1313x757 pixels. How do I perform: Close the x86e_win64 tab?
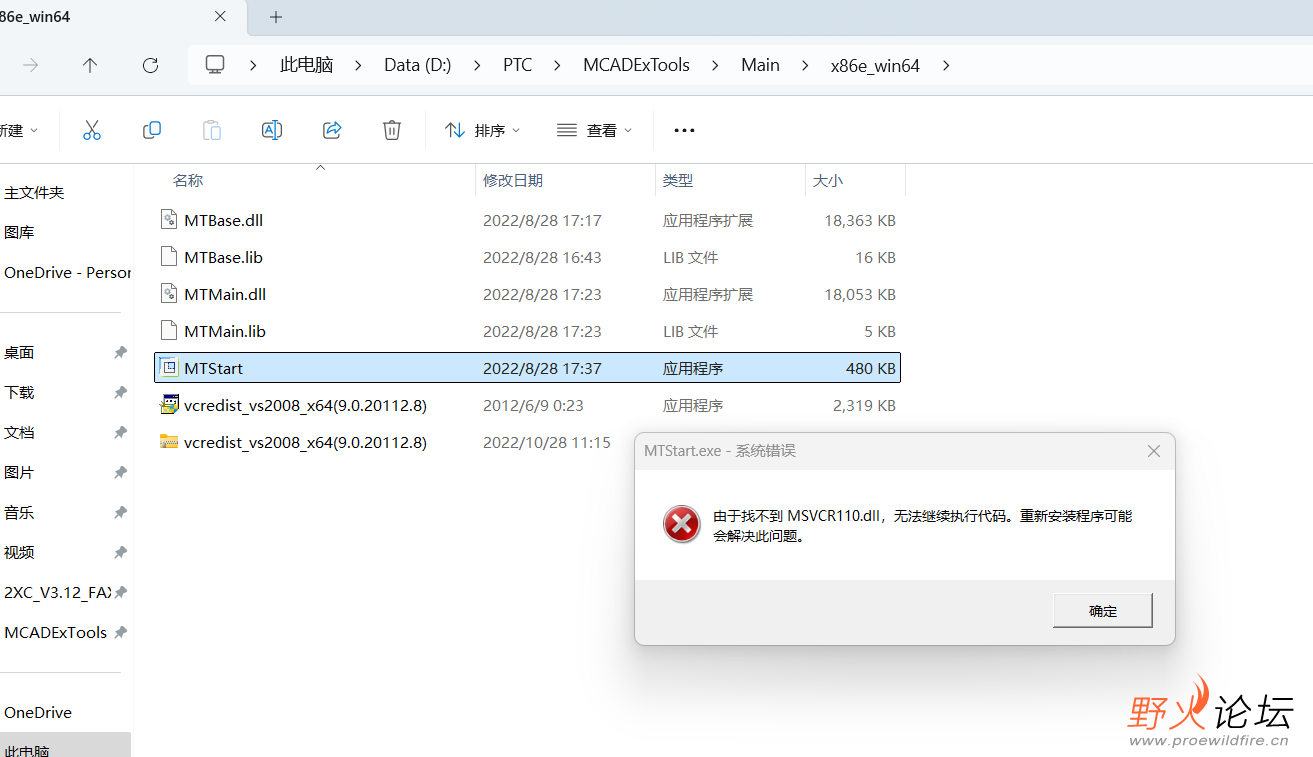point(221,17)
